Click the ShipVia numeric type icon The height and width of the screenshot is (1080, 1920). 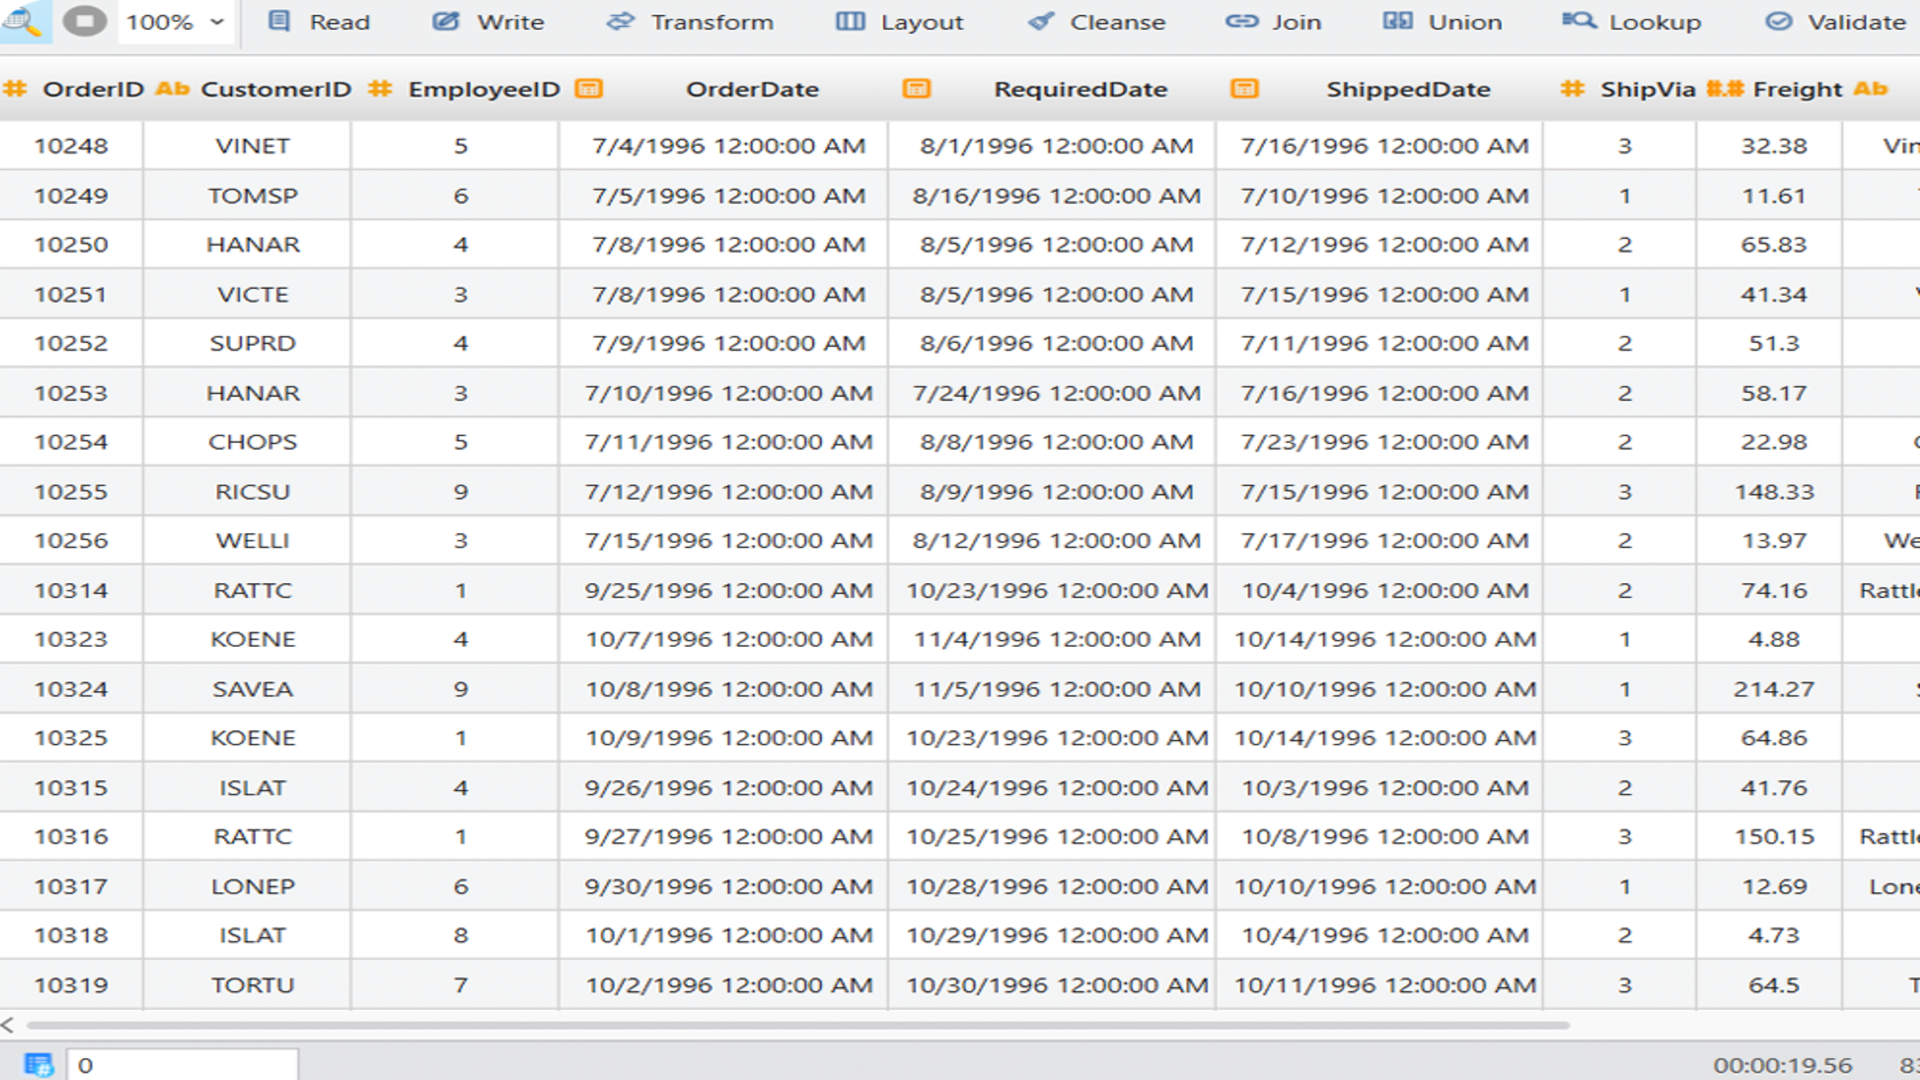1572,89
